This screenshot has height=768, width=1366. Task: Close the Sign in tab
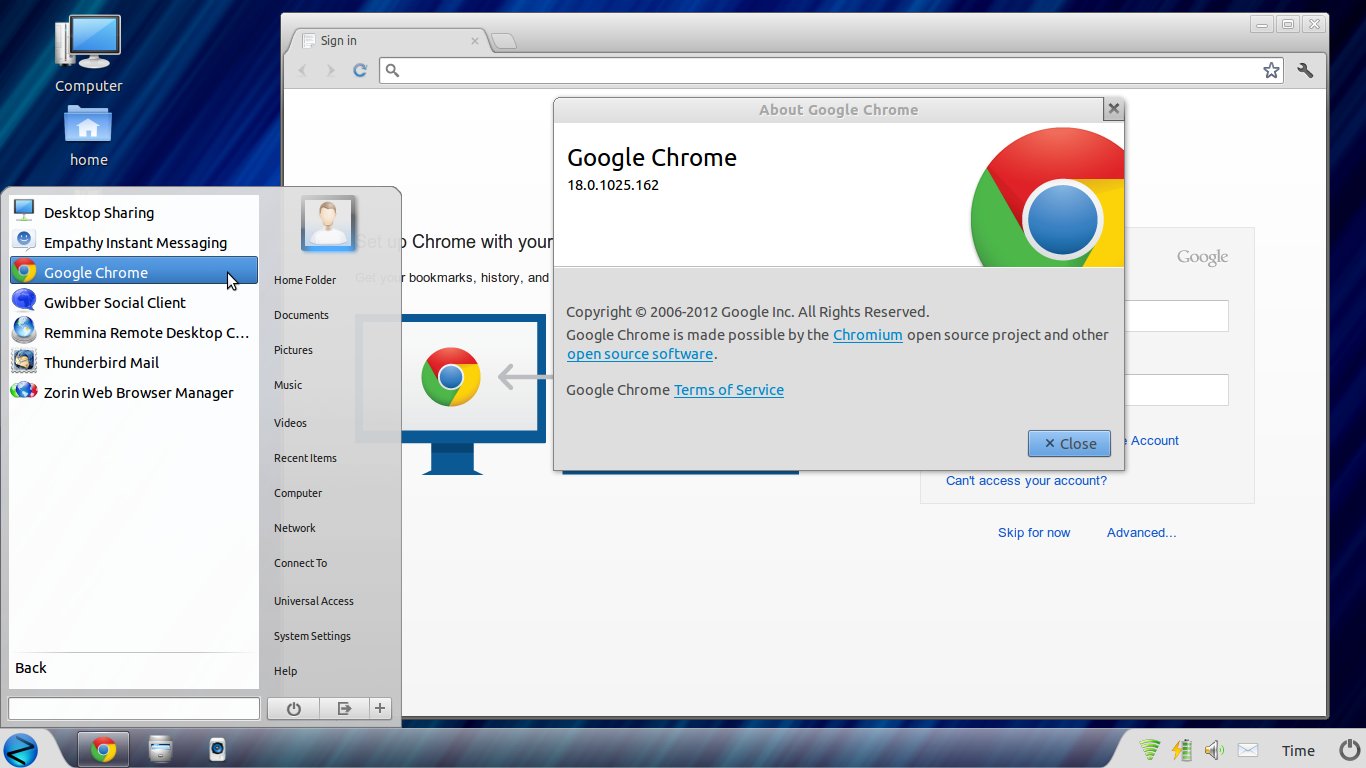(x=475, y=41)
